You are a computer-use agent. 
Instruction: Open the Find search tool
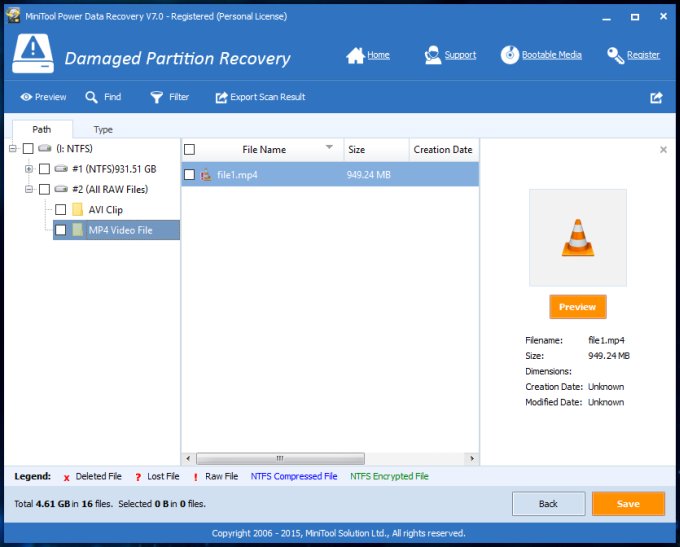(91, 97)
